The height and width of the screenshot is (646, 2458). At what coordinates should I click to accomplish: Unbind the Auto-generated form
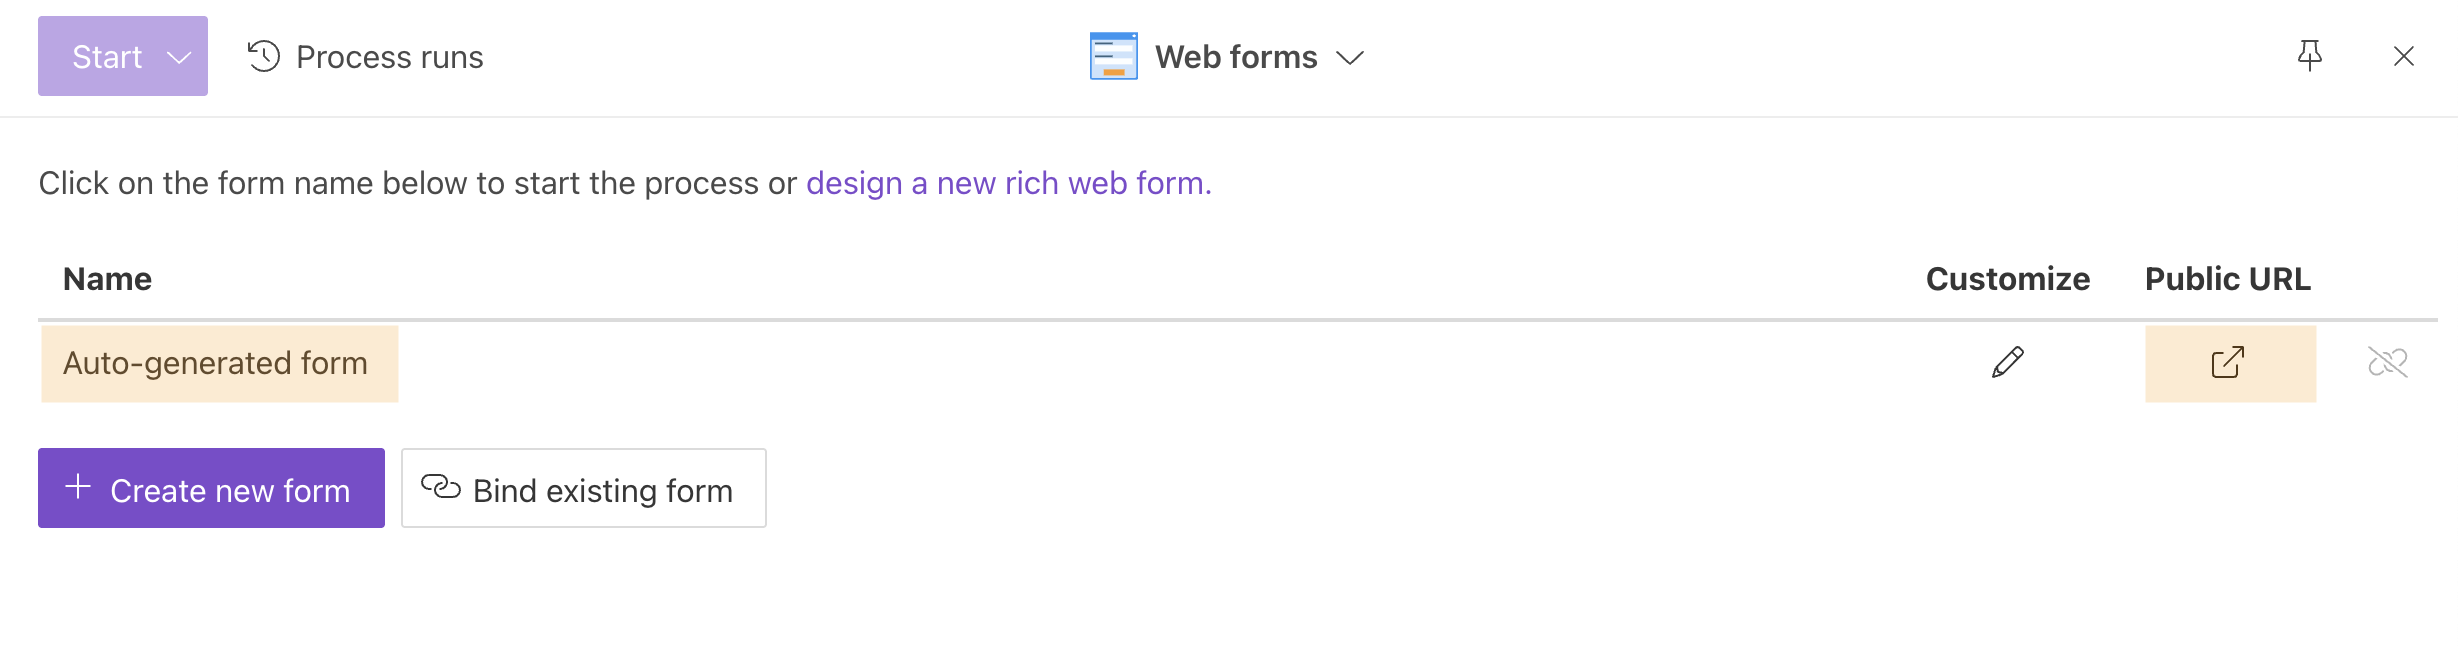(2388, 363)
